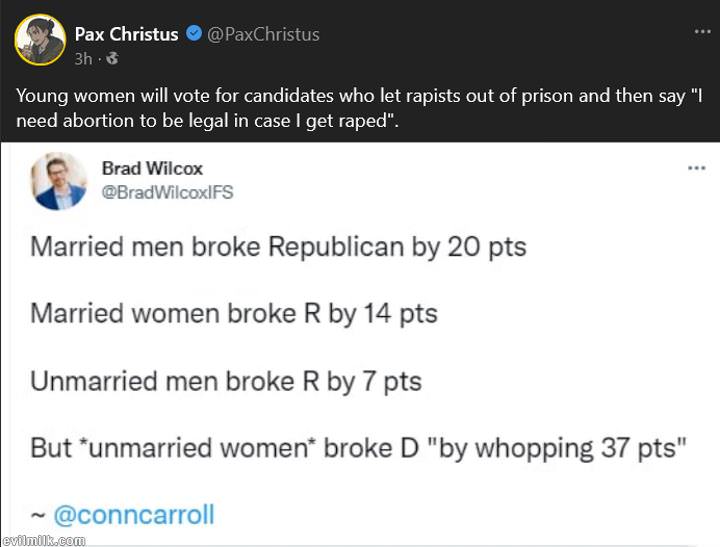Click the @PaxChristus handle
This screenshot has height=547, width=720.
coord(263,34)
